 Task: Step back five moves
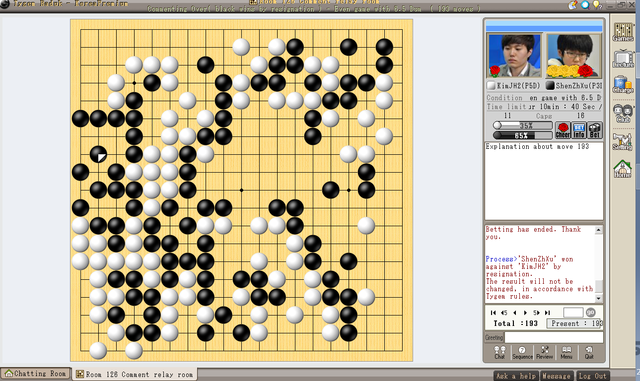[504, 312]
